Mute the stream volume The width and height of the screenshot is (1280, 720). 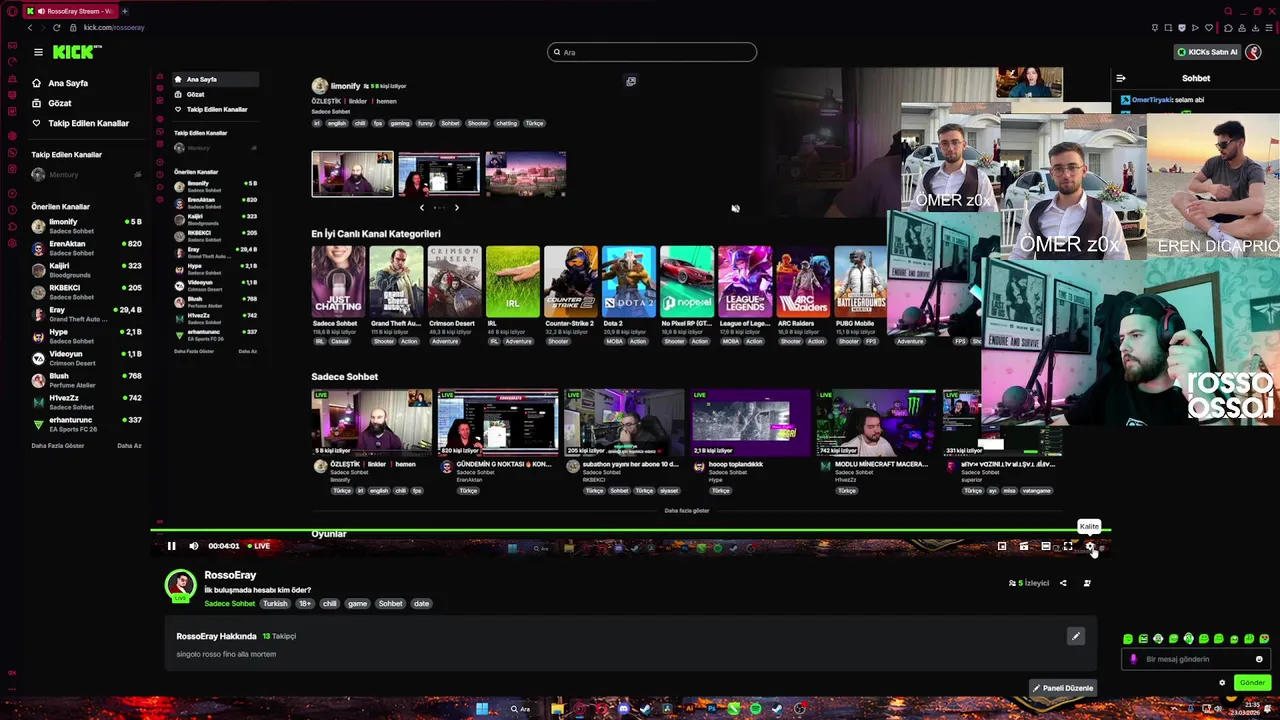tap(193, 546)
